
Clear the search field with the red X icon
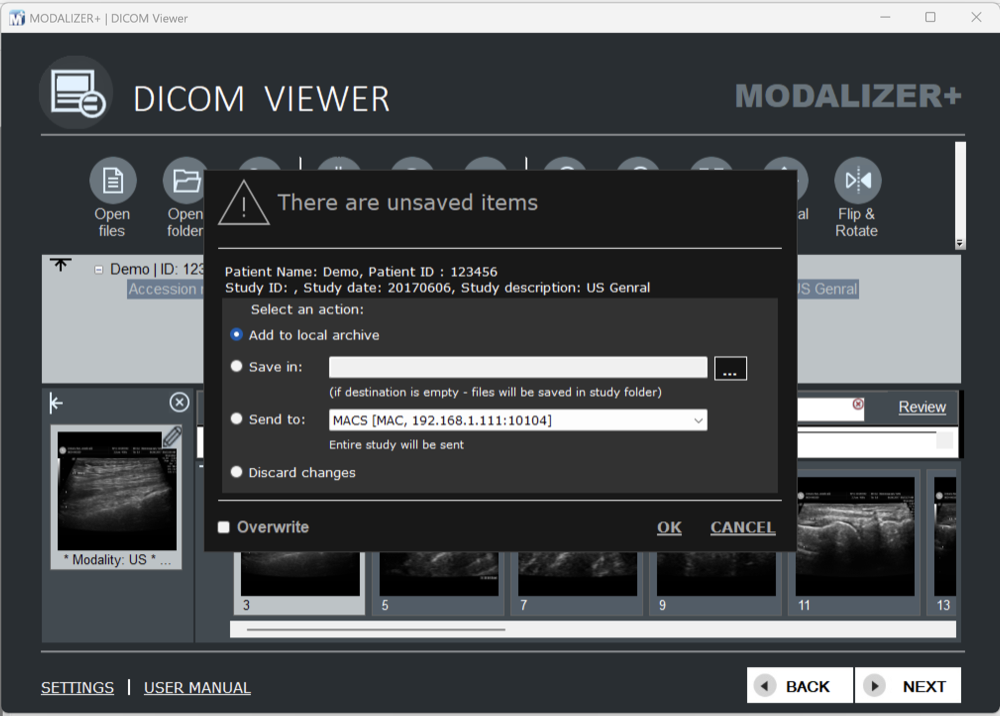(858, 404)
